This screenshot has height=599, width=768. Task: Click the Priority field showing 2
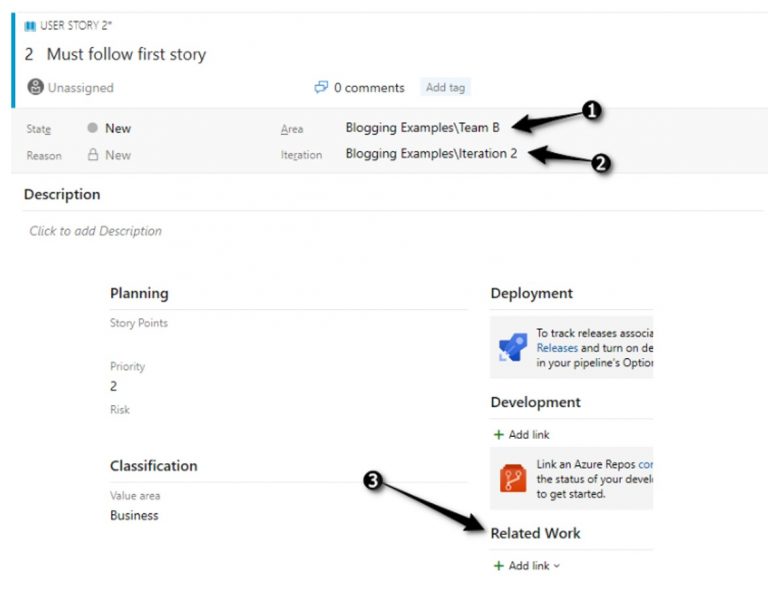(114, 386)
